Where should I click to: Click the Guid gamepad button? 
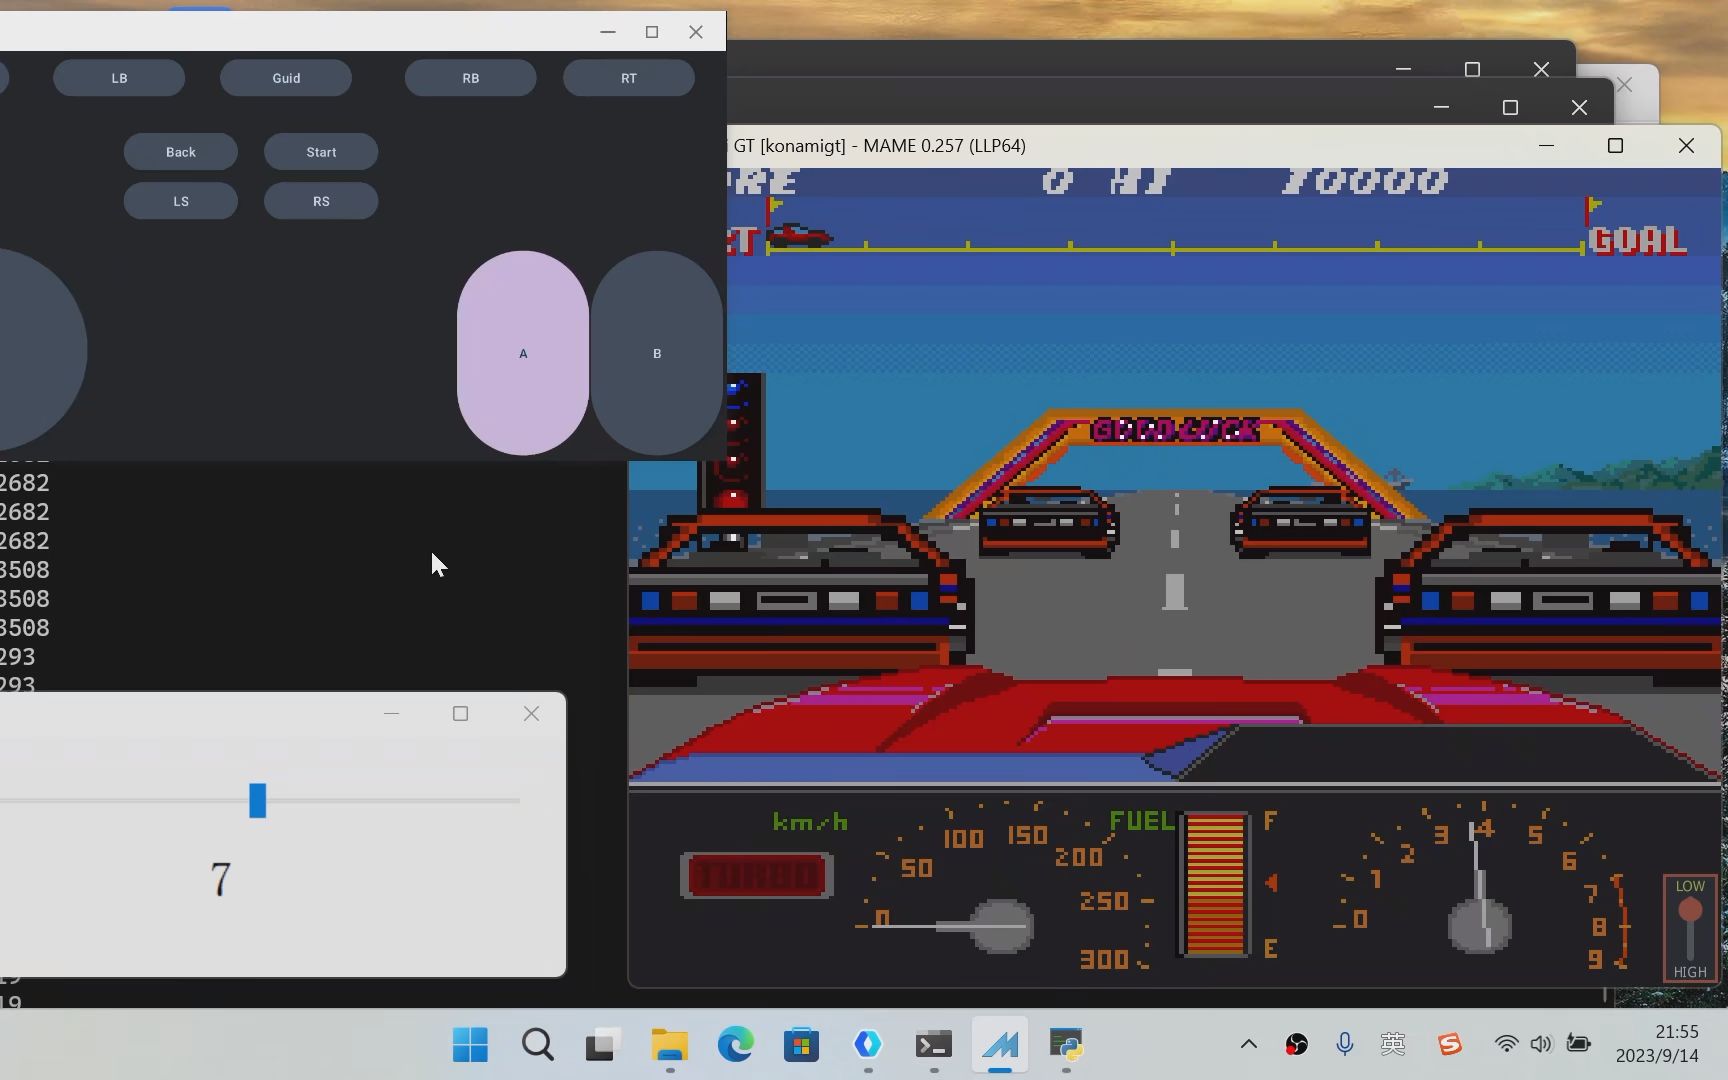point(286,78)
